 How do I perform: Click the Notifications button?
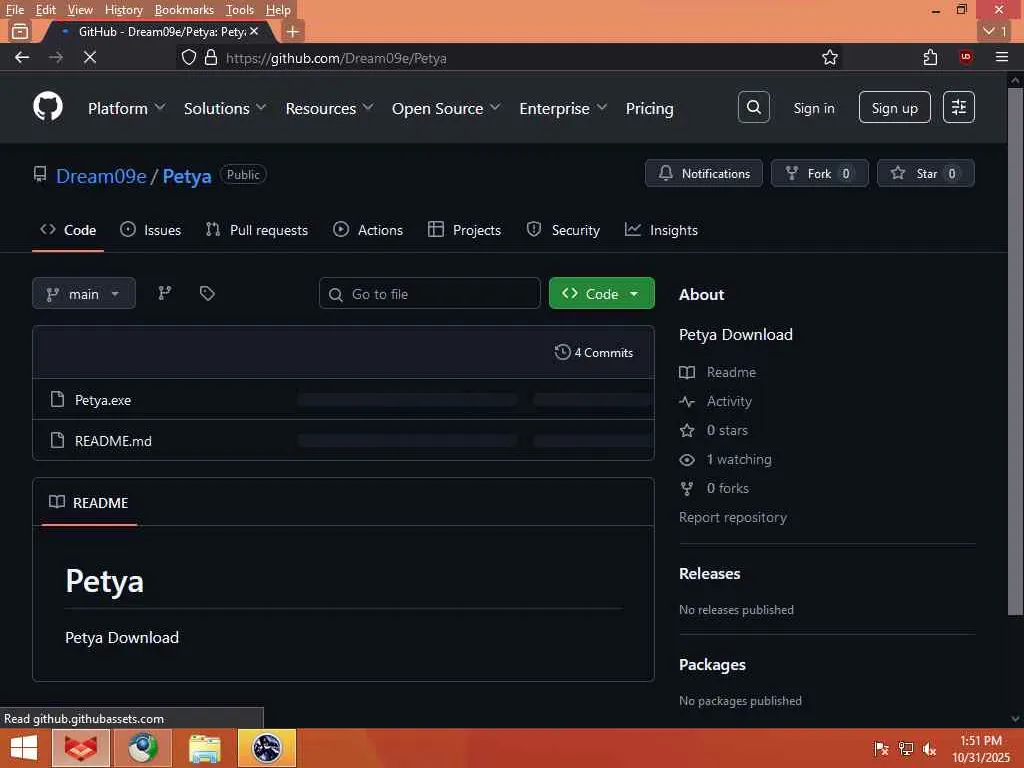coord(704,173)
